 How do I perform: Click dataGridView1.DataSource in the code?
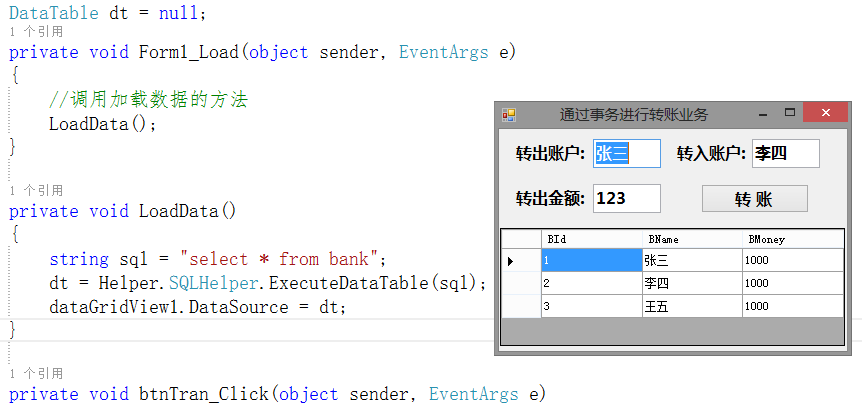click(x=168, y=307)
